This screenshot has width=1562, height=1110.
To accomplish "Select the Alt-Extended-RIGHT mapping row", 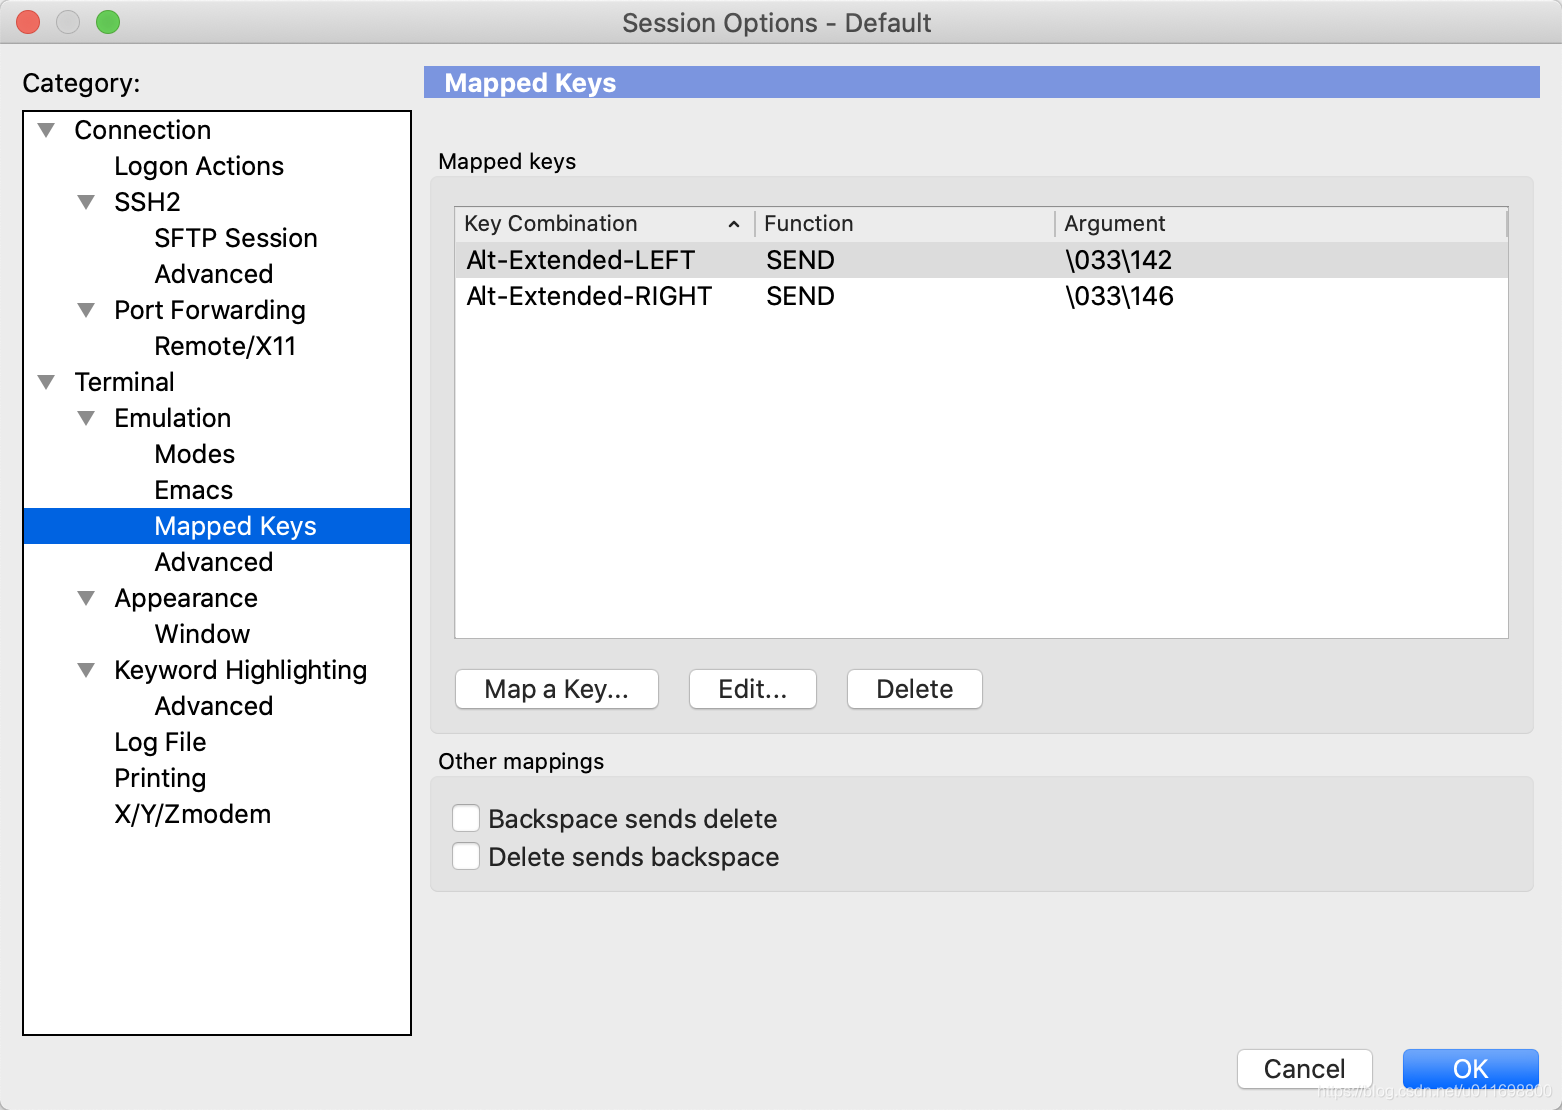I will (981, 296).
